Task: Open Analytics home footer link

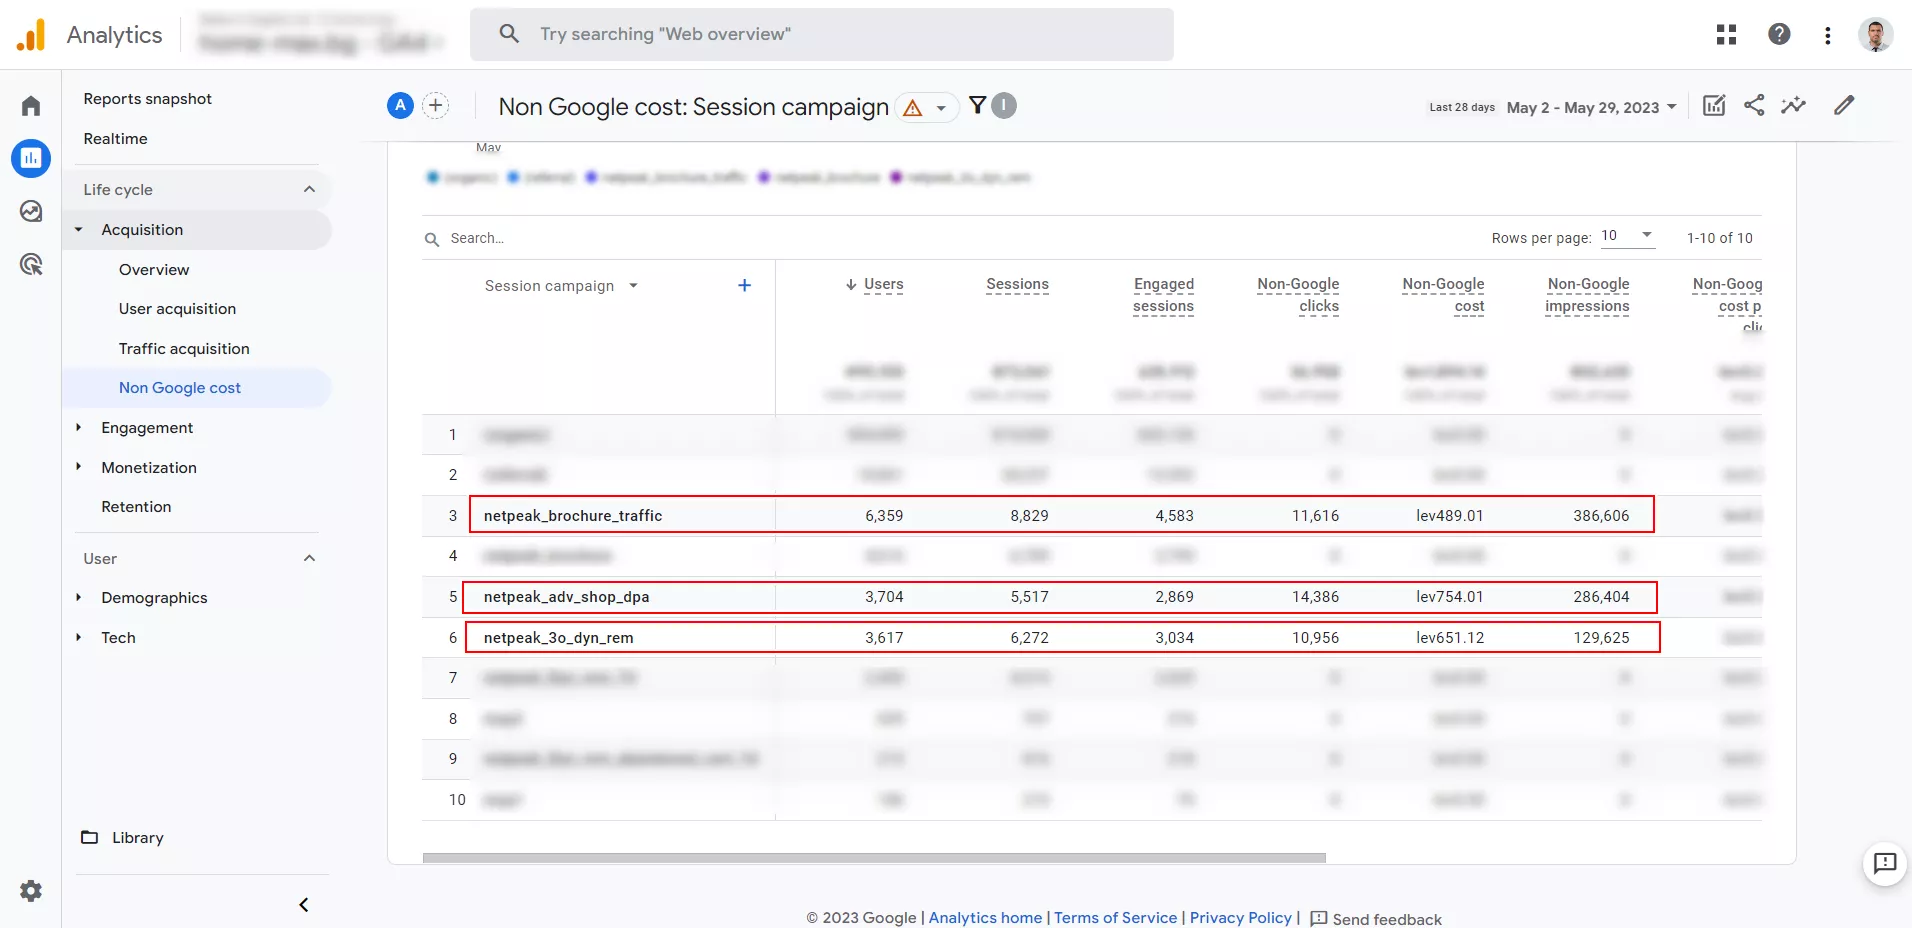Action: [985, 917]
